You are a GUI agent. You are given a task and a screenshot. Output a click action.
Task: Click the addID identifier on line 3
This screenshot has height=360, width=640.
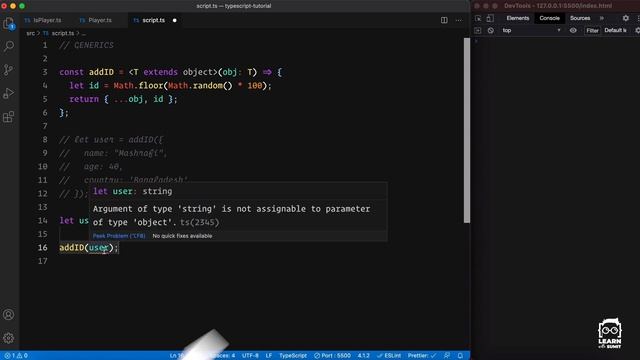[101, 72]
